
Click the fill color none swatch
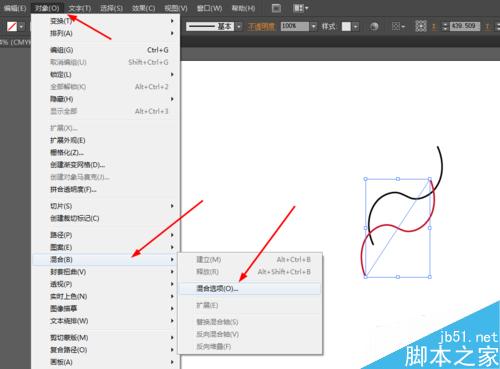point(12,26)
